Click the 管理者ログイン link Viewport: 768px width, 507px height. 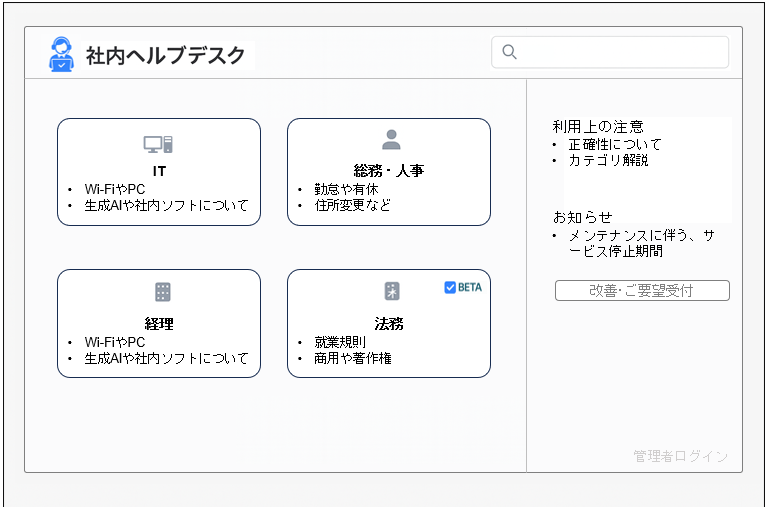tap(680, 456)
